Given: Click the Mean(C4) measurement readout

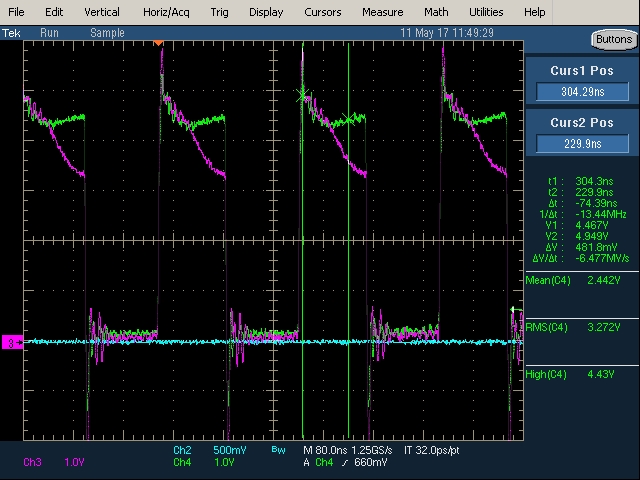Looking at the screenshot, I should click(572, 280).
